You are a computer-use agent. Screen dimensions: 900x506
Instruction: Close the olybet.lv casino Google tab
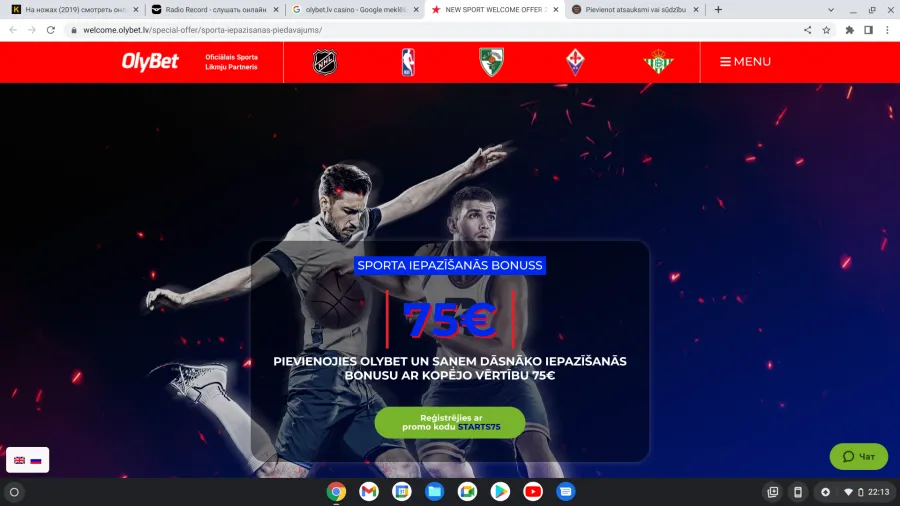click(x=416, y=10)
